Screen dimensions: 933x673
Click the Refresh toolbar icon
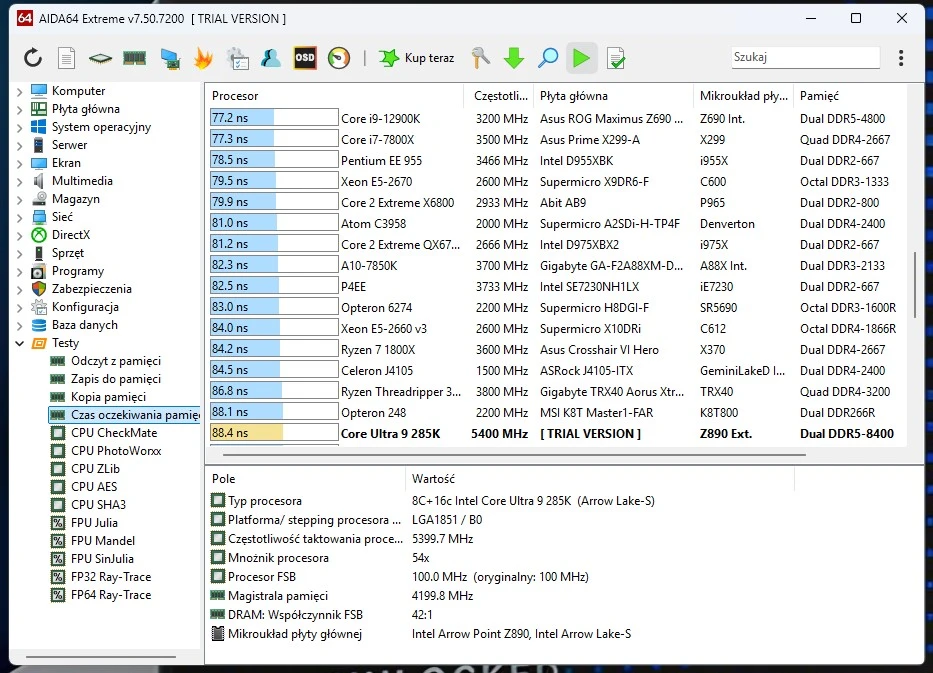(33, 58)
